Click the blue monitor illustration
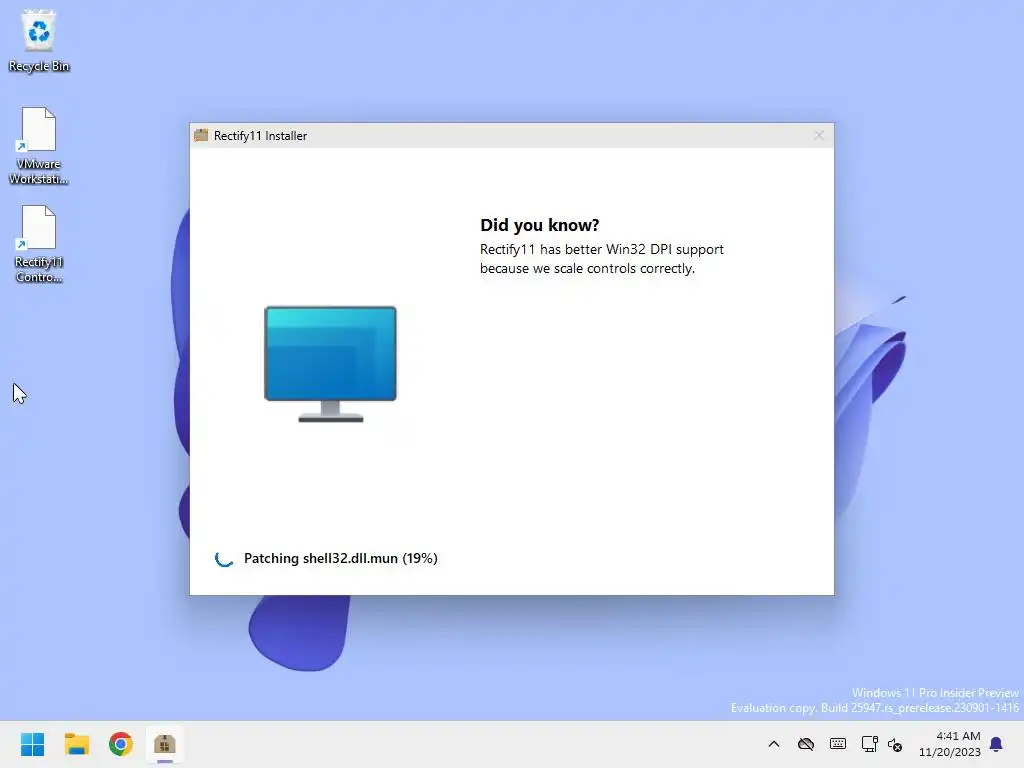 pos(330,364)
